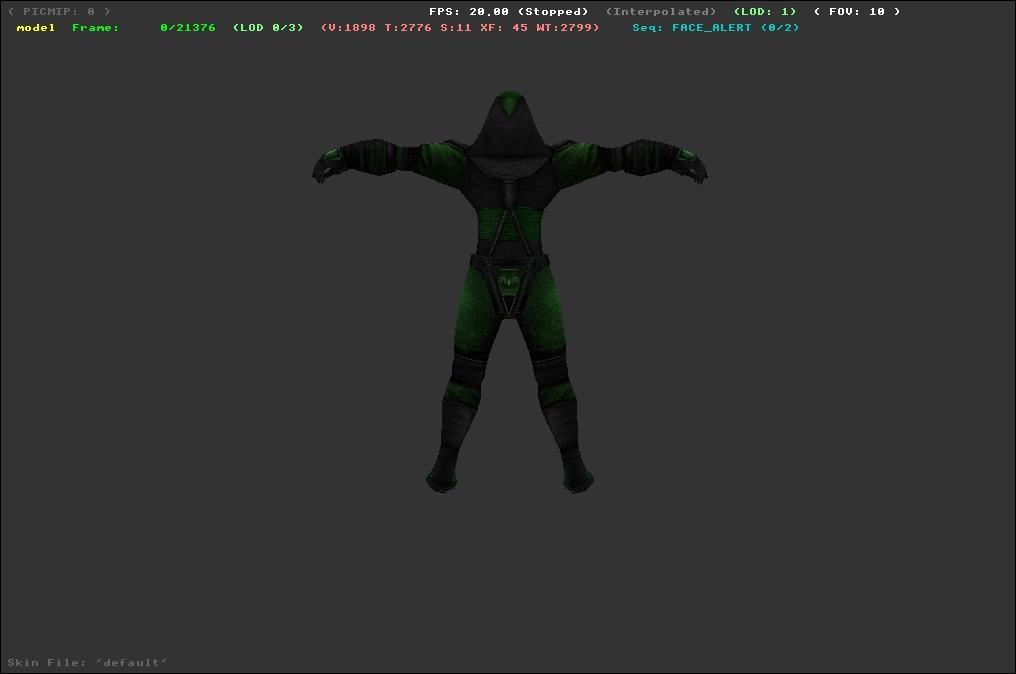
Task: Click the green 'Frame:' label
Action: click(95, 28)
